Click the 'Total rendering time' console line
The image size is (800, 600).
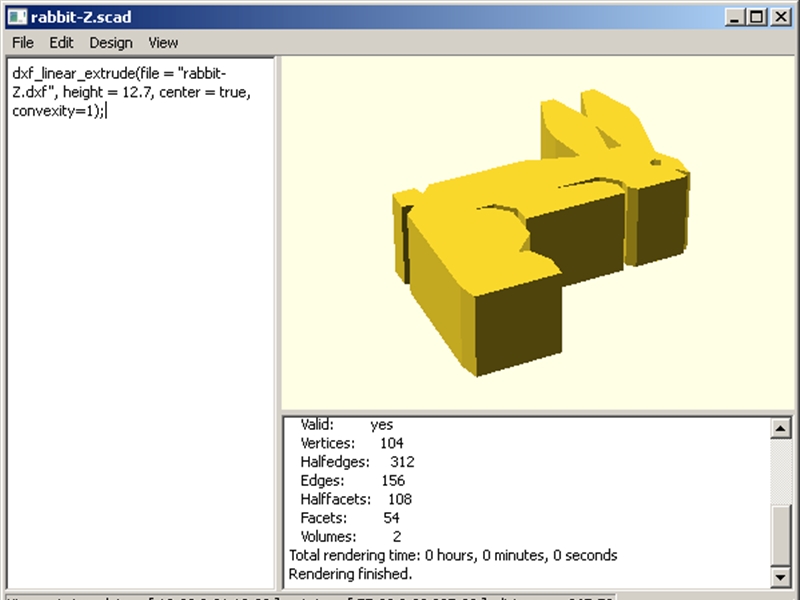[x=453, y=555]
